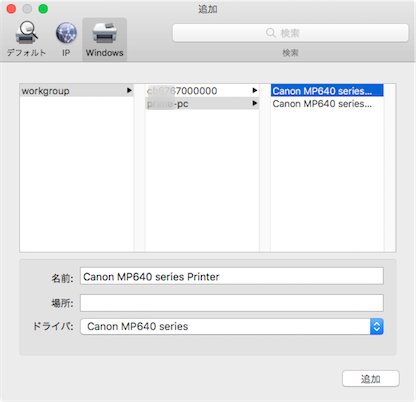Expand the workgroup arrow
Viewport: 416px width, 402px height.
tap(129, 90)
